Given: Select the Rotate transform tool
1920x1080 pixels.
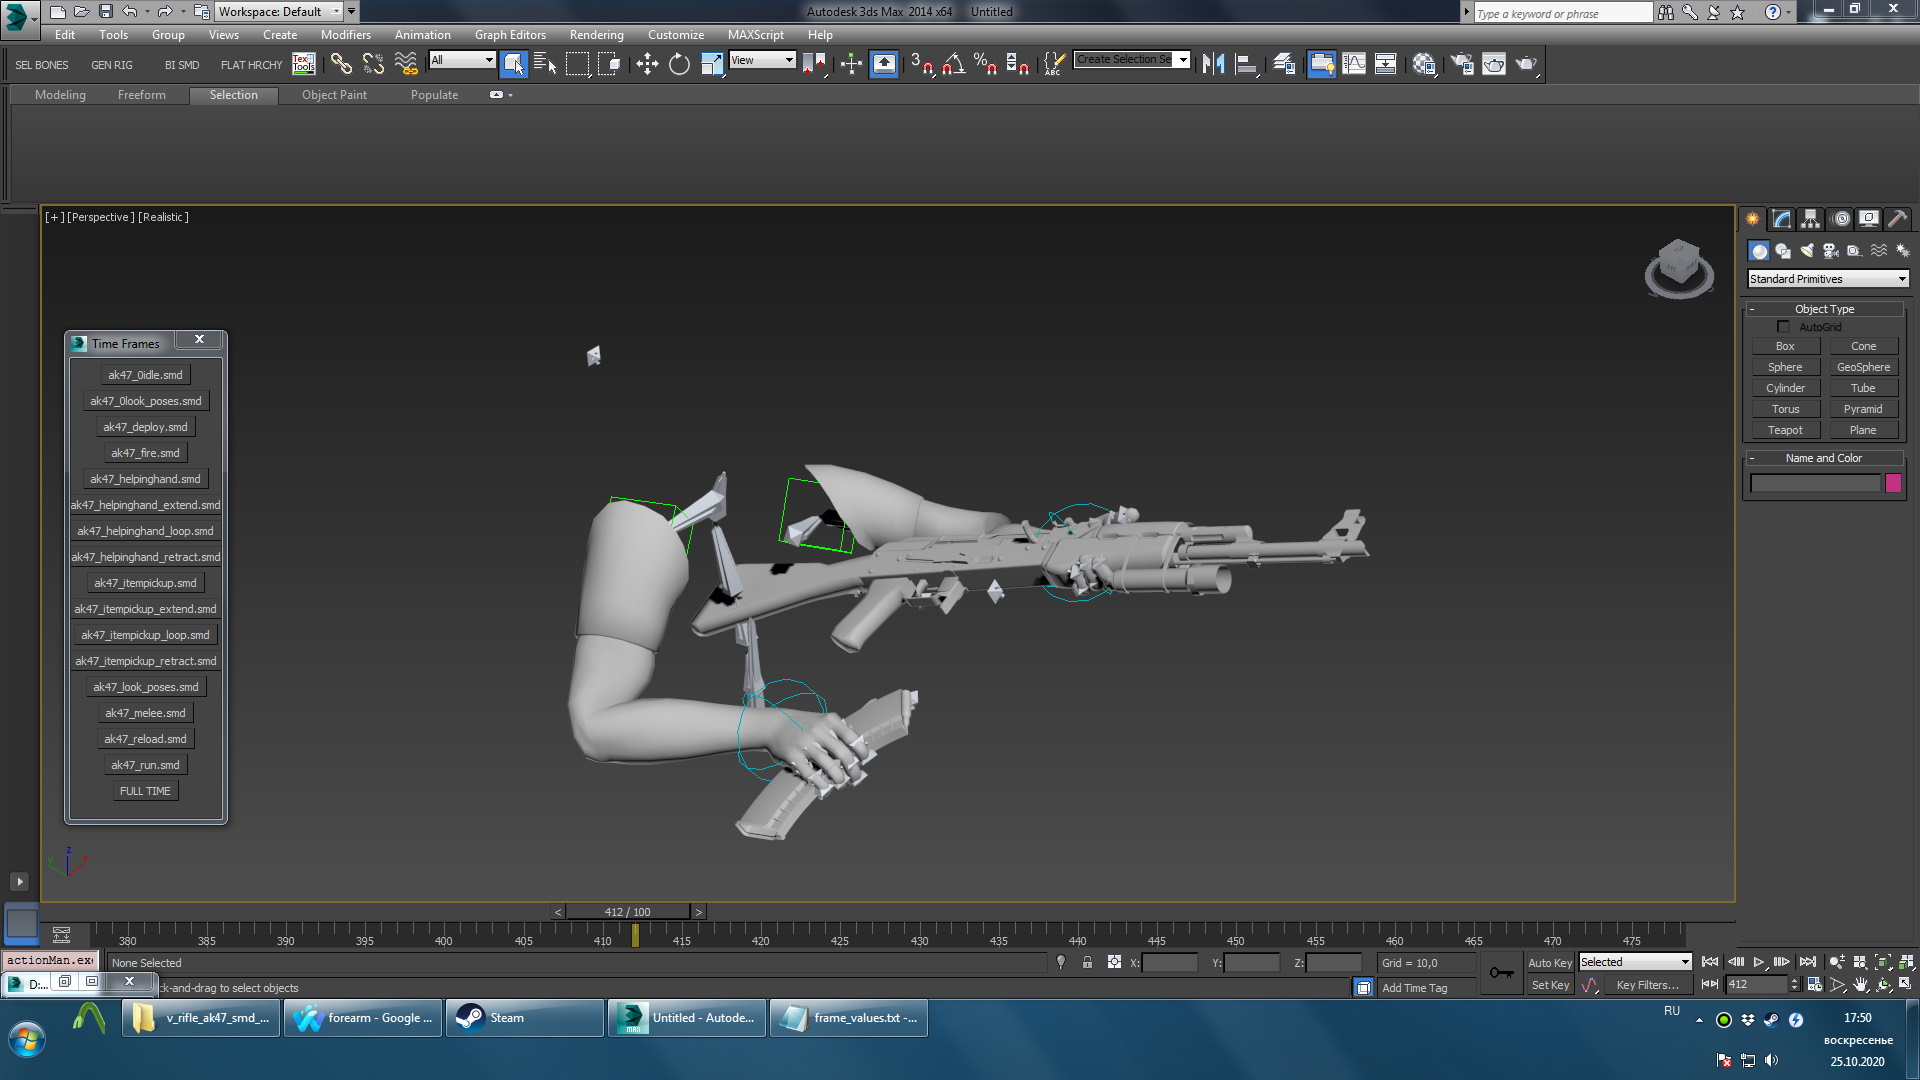Looking at the screenshot, I should click(679, 64).
